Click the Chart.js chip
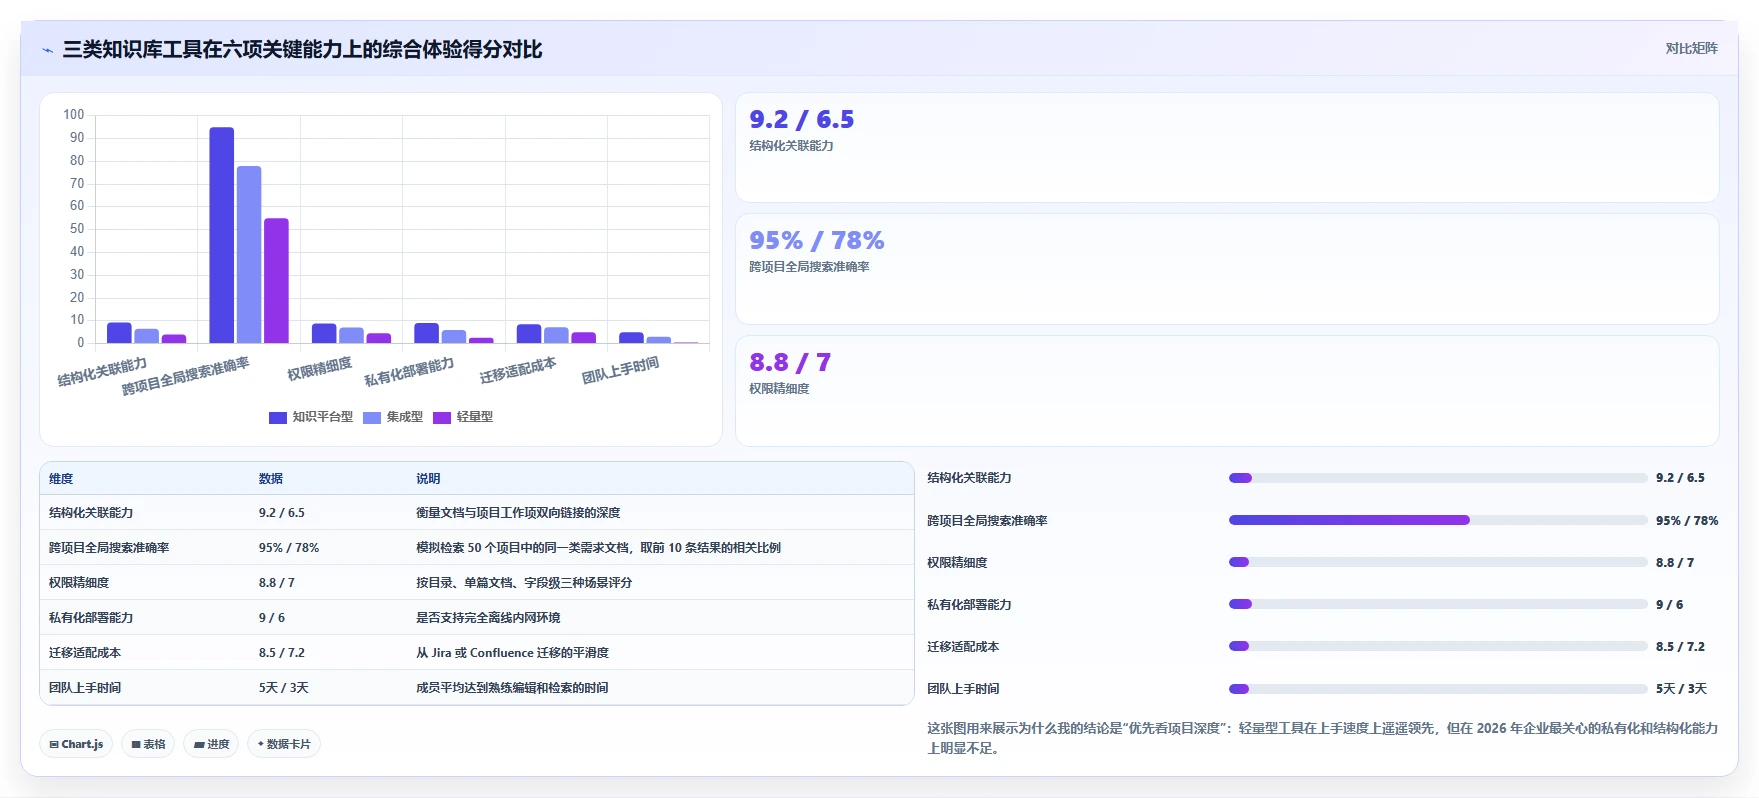Screen dimensions: 1759x798 (76, 744)
